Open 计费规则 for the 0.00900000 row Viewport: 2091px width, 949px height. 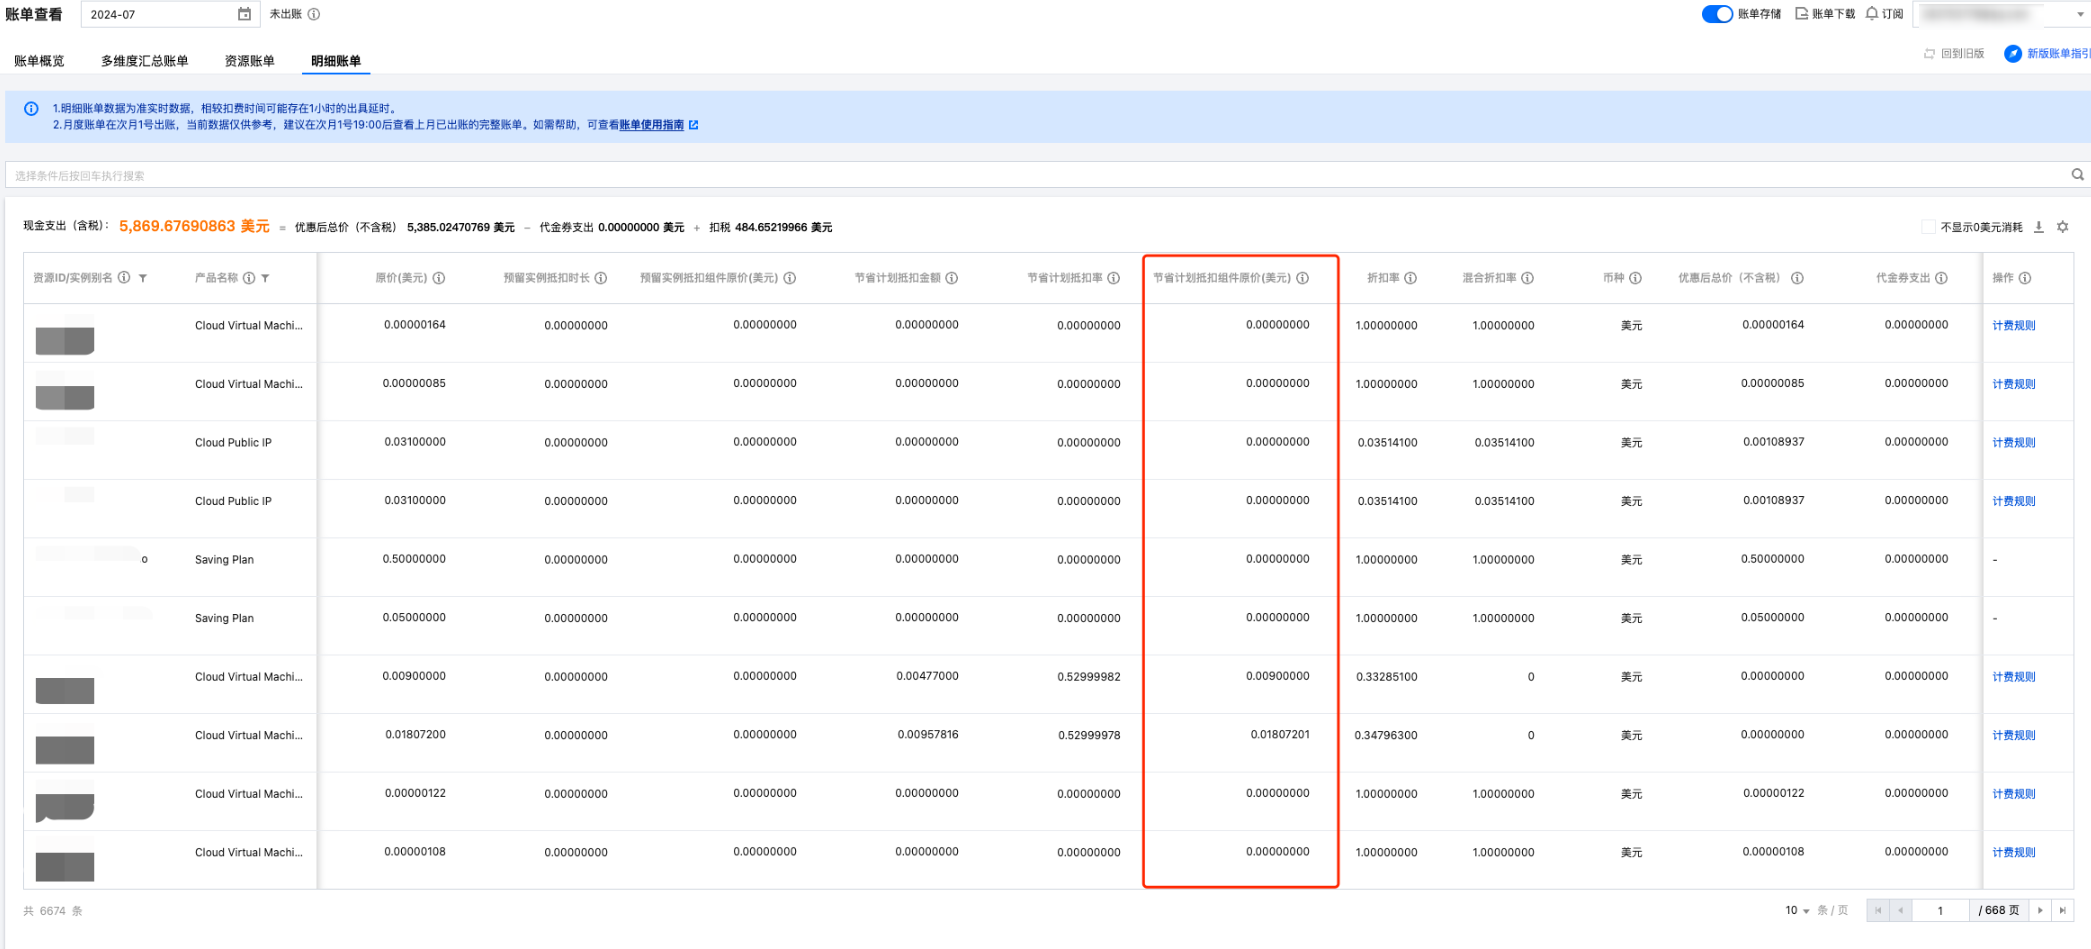pos(2014,677)
